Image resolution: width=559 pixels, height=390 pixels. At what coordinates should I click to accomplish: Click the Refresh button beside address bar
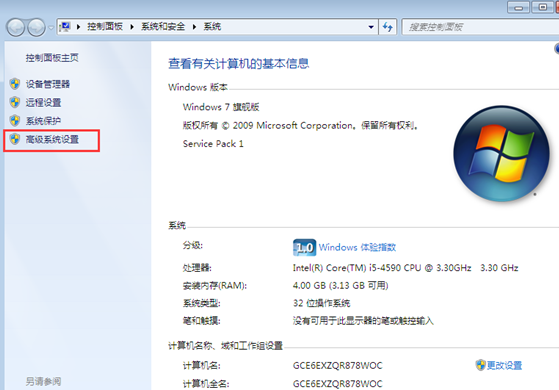tap(388, 27)
